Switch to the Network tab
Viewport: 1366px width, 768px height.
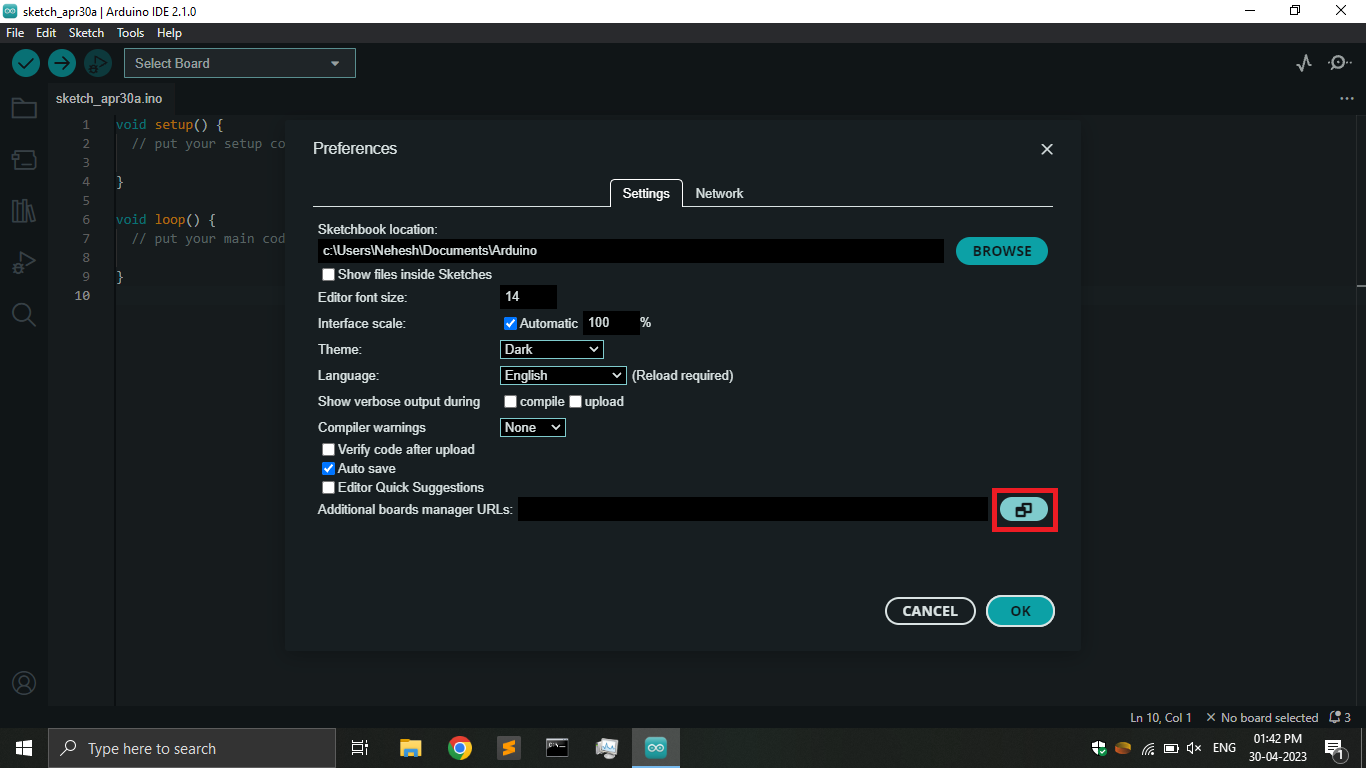click(719, 193)
